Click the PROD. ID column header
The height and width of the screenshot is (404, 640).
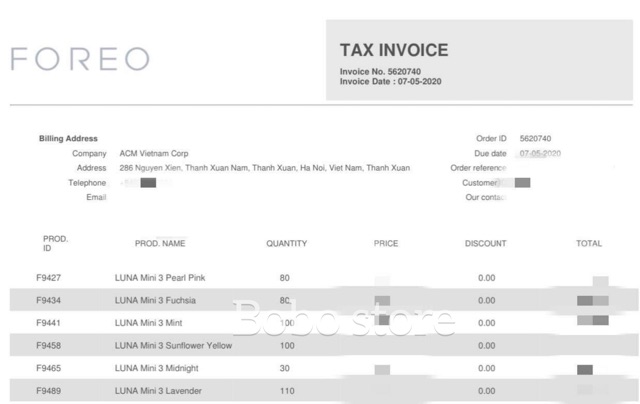point(56,244)
